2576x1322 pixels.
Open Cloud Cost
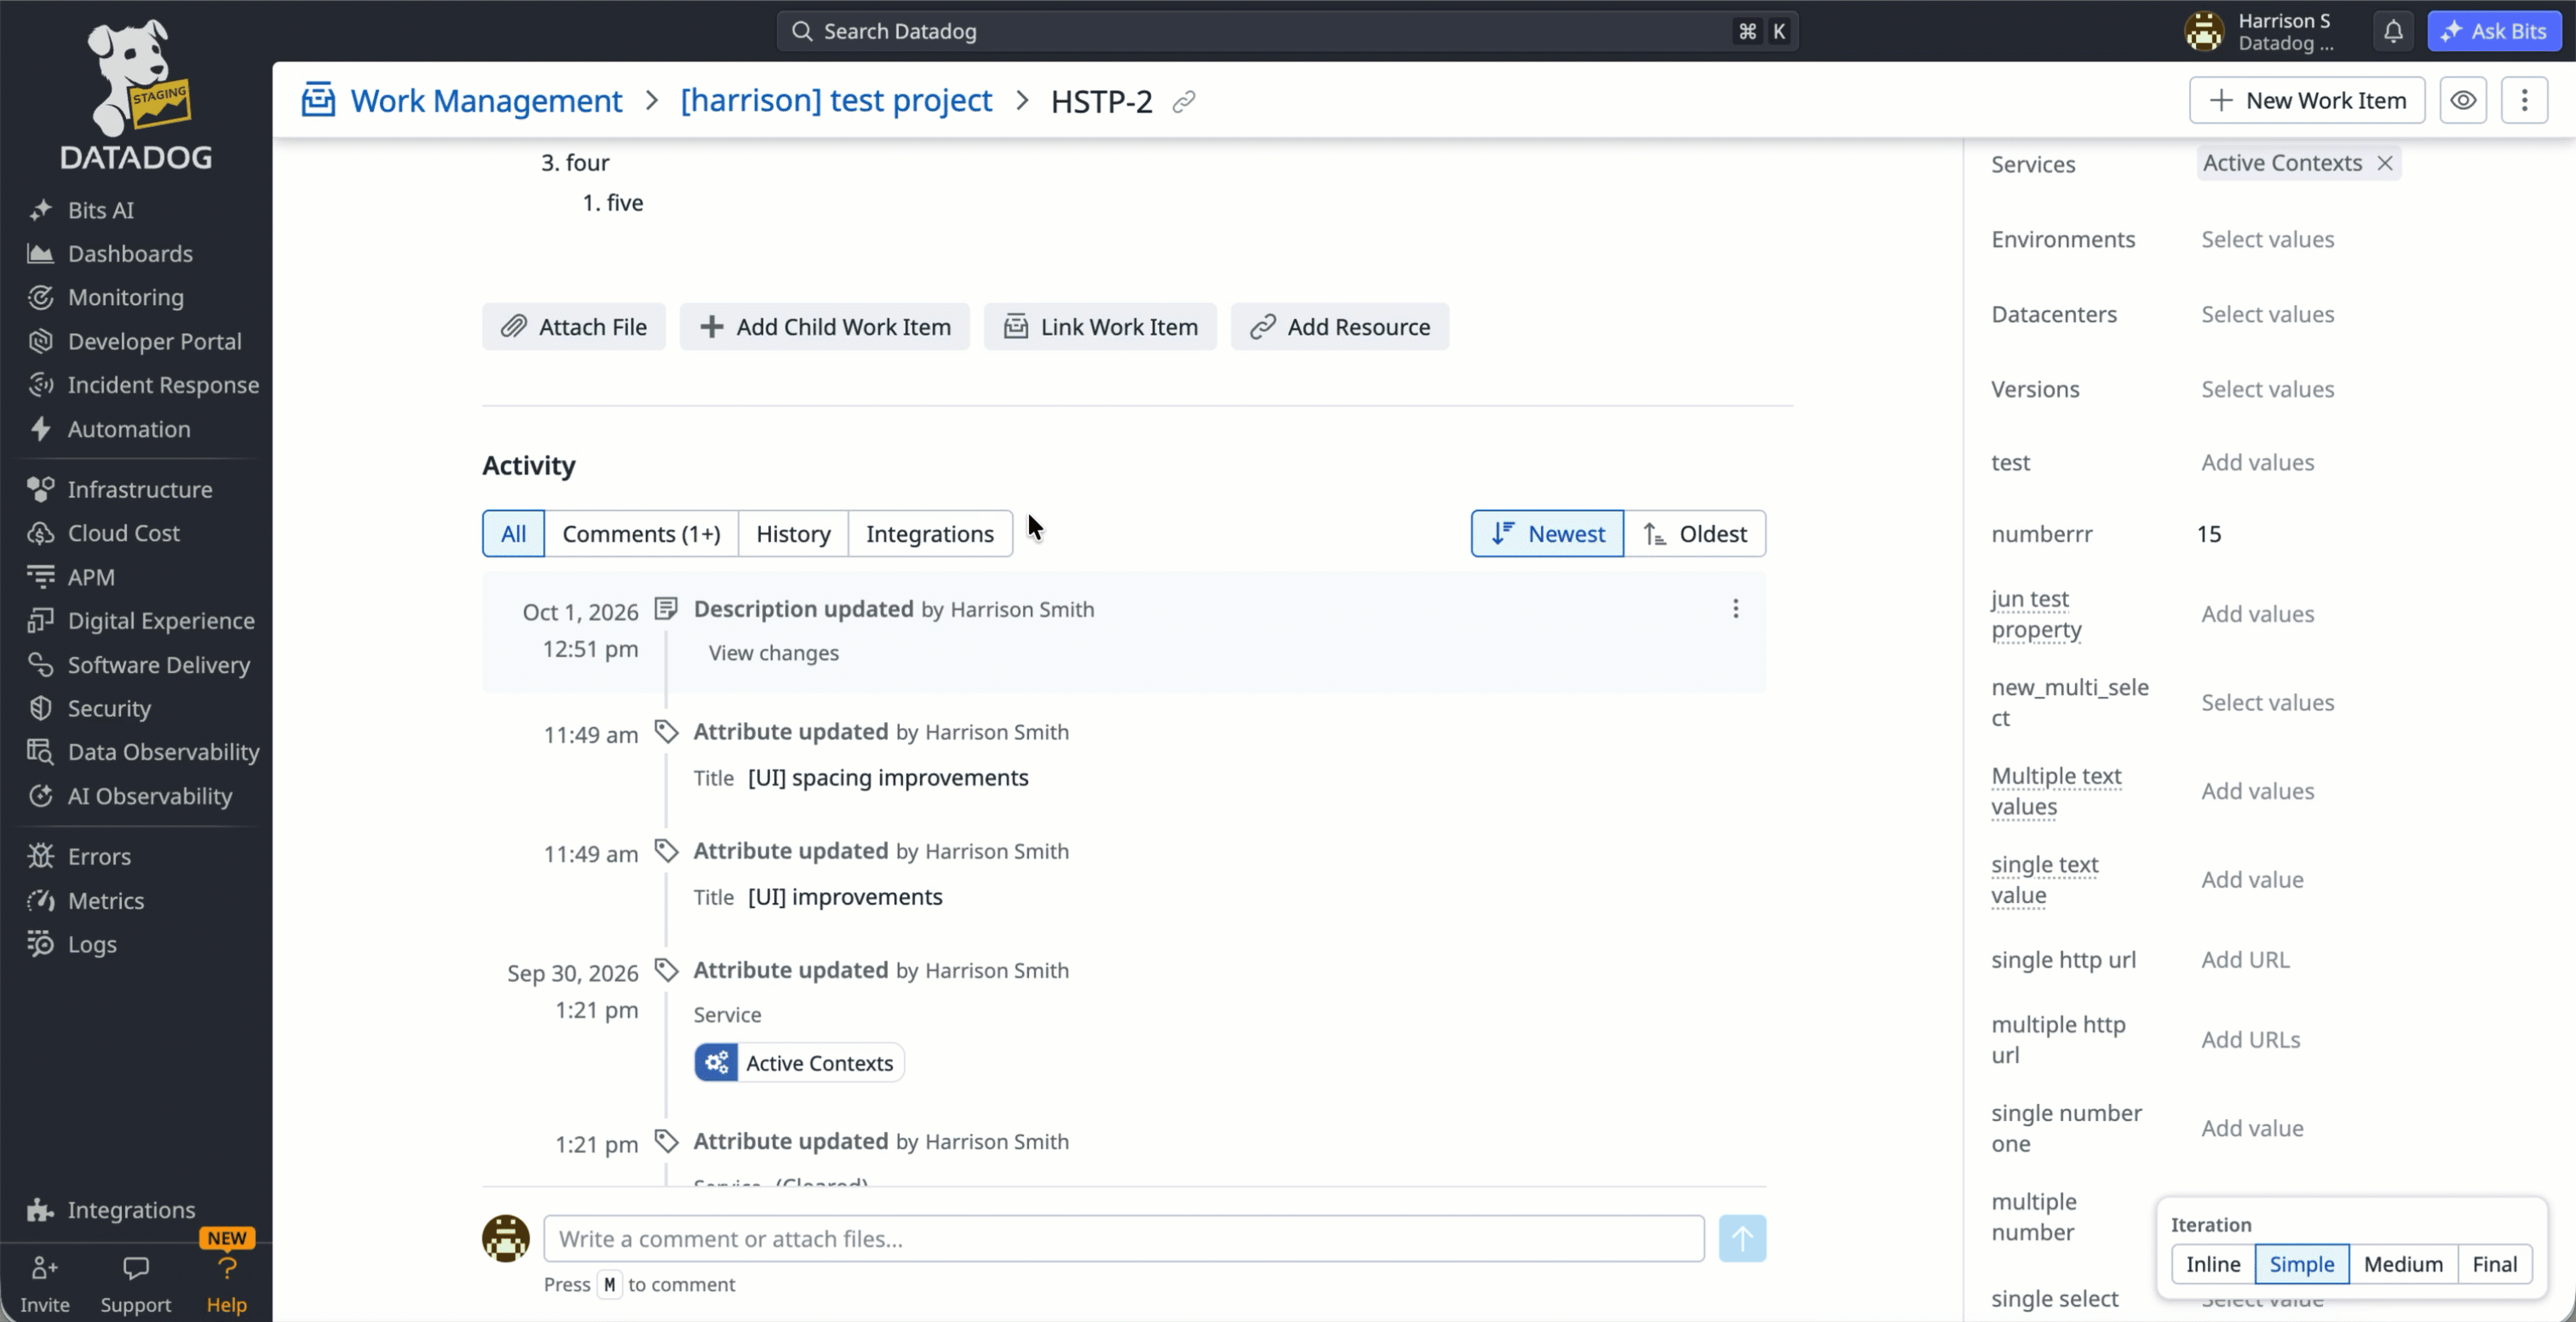124,533
